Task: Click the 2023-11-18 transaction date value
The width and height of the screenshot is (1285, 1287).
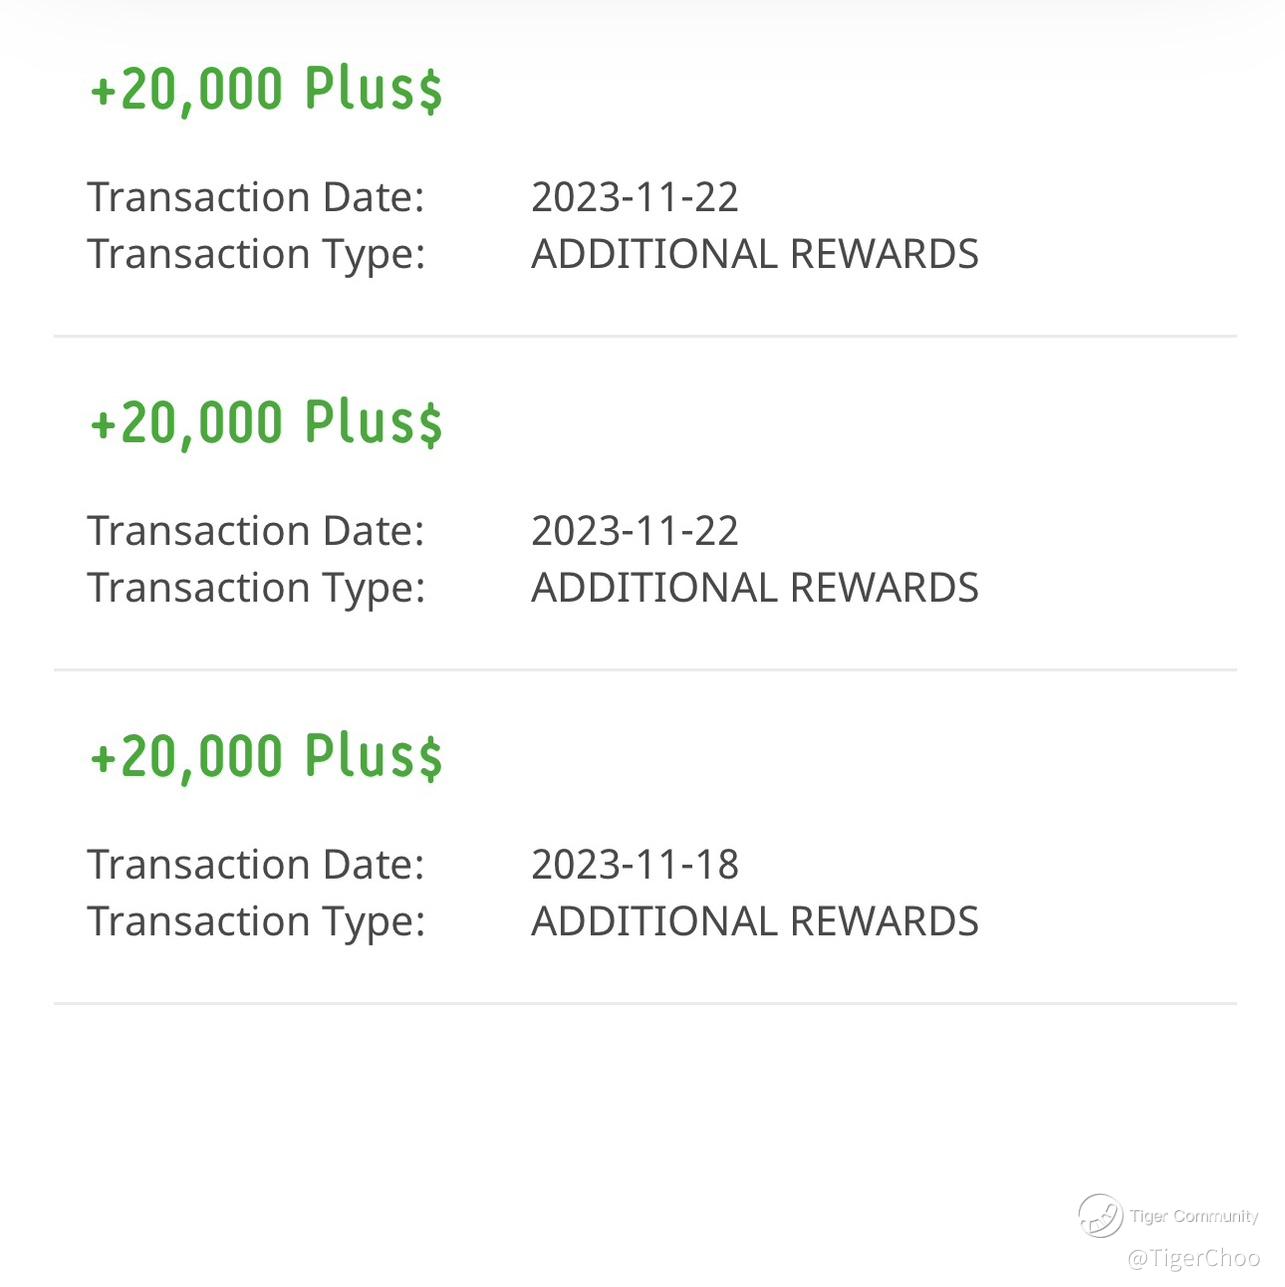Action: click(634, 865)
